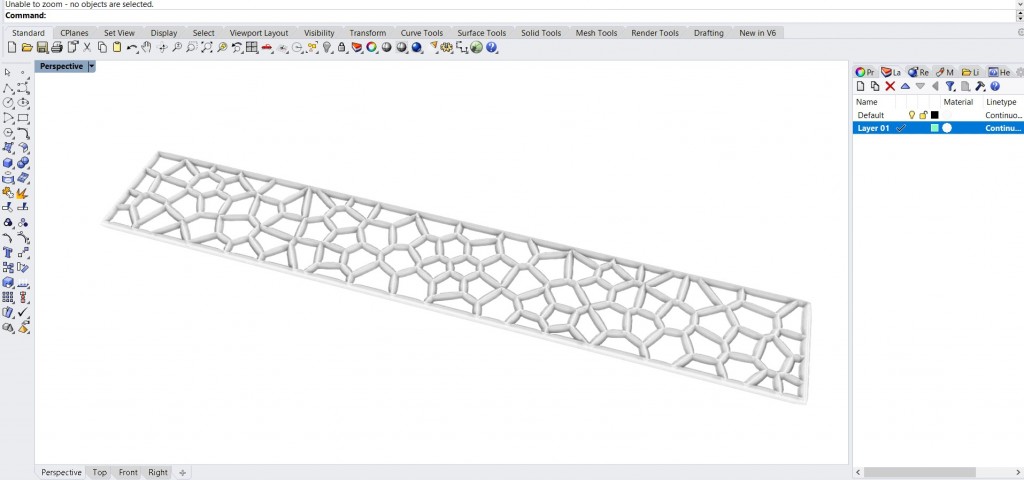Screen dimensions: 1024x480
Task: Click the layer filter funnel icon
Action: click(951, 87)
